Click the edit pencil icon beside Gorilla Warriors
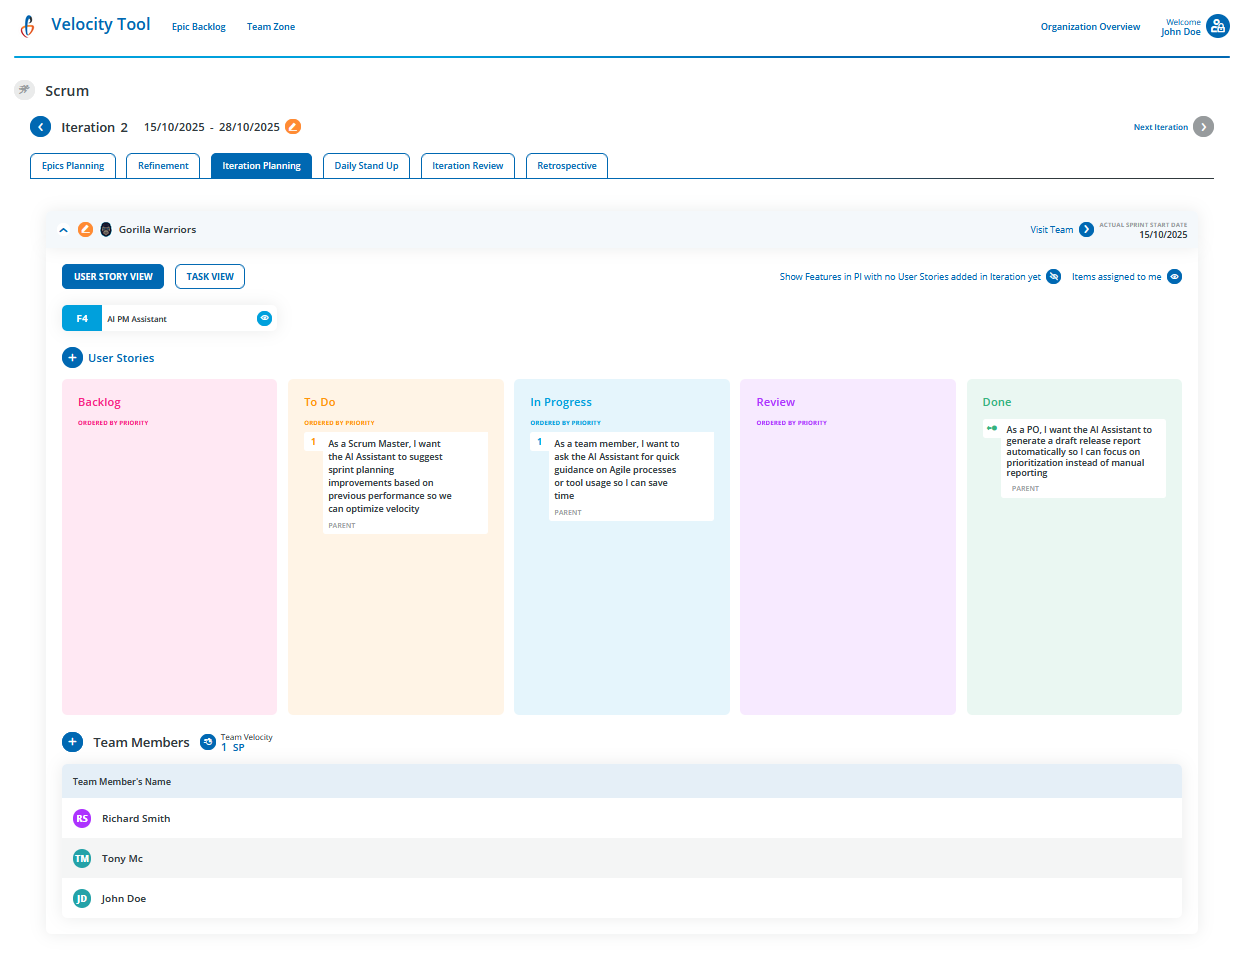1243x977 pixels. 85,229
